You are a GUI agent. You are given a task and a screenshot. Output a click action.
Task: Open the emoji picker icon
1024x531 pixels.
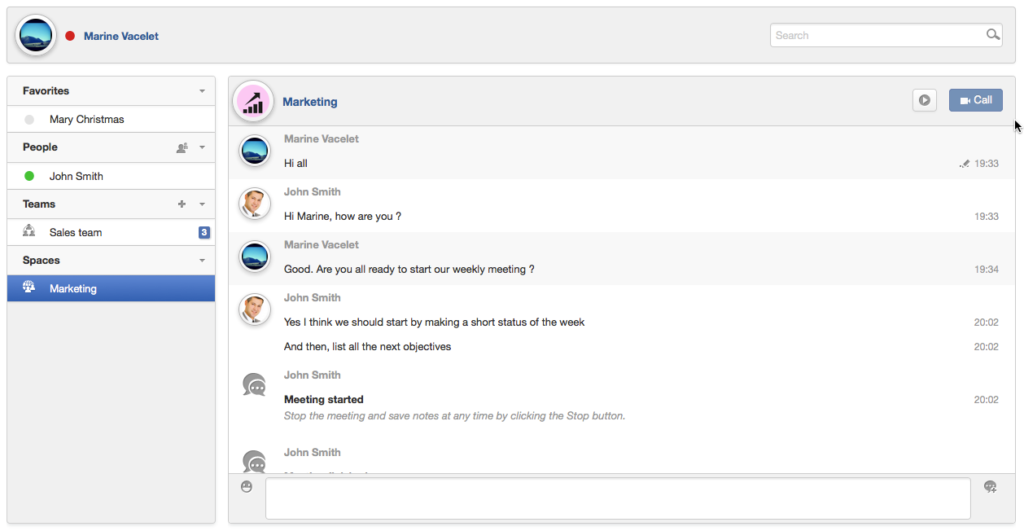[x=246, y=487]
